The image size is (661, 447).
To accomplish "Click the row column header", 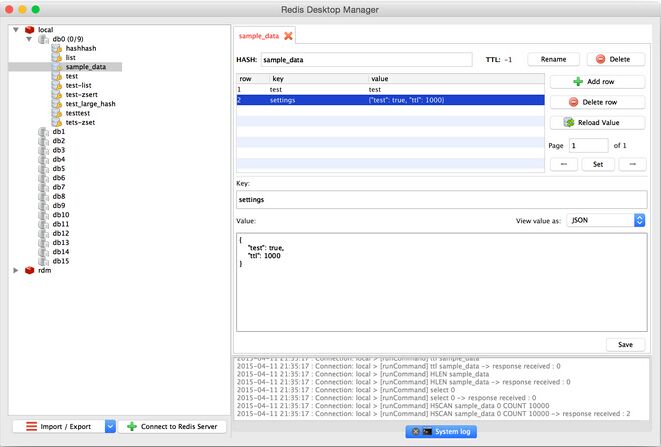I will tap(253, 78).
